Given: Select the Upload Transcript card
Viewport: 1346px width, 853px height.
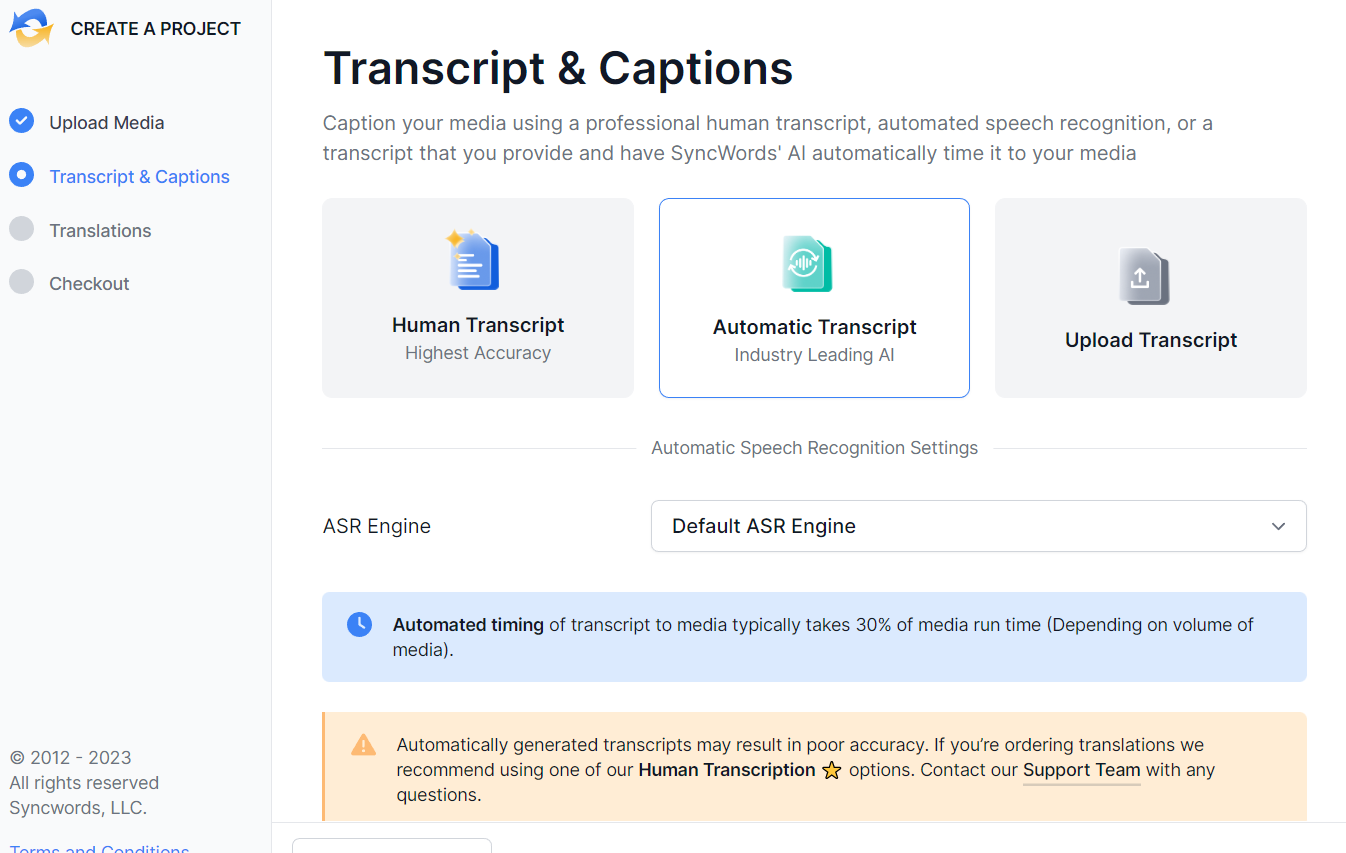Looking at the screenshot, I should (1151, 298).
